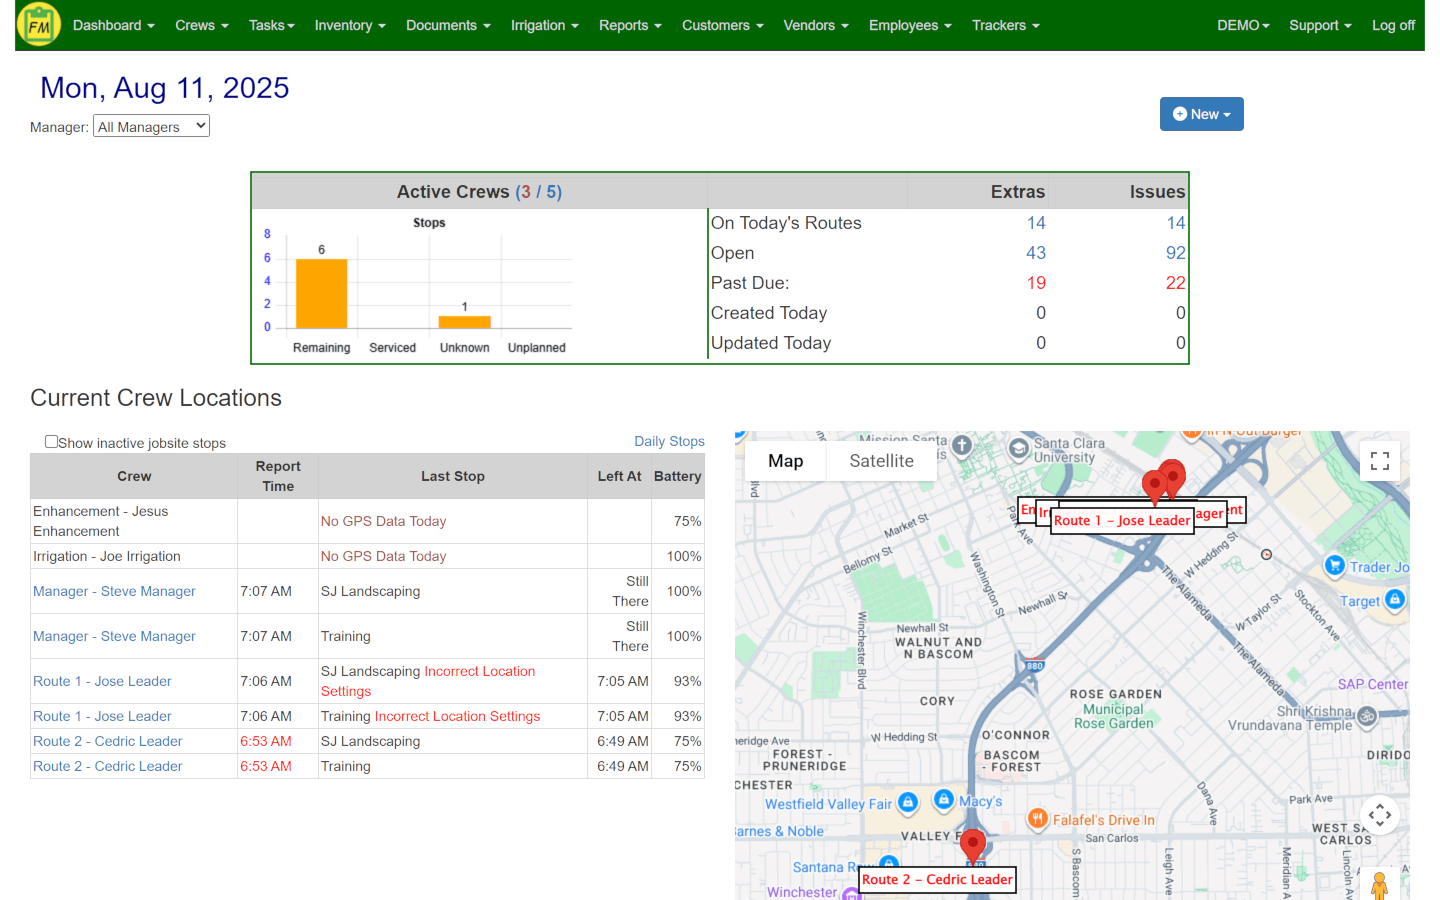The image size is (1440, 900).
Task: Open the map camera controls
Action: 1380,815
